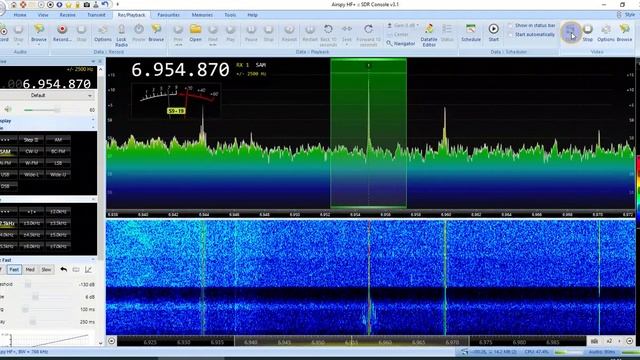Select the AM mode button
The image size is (640, 360).
[x=58, y=140]
